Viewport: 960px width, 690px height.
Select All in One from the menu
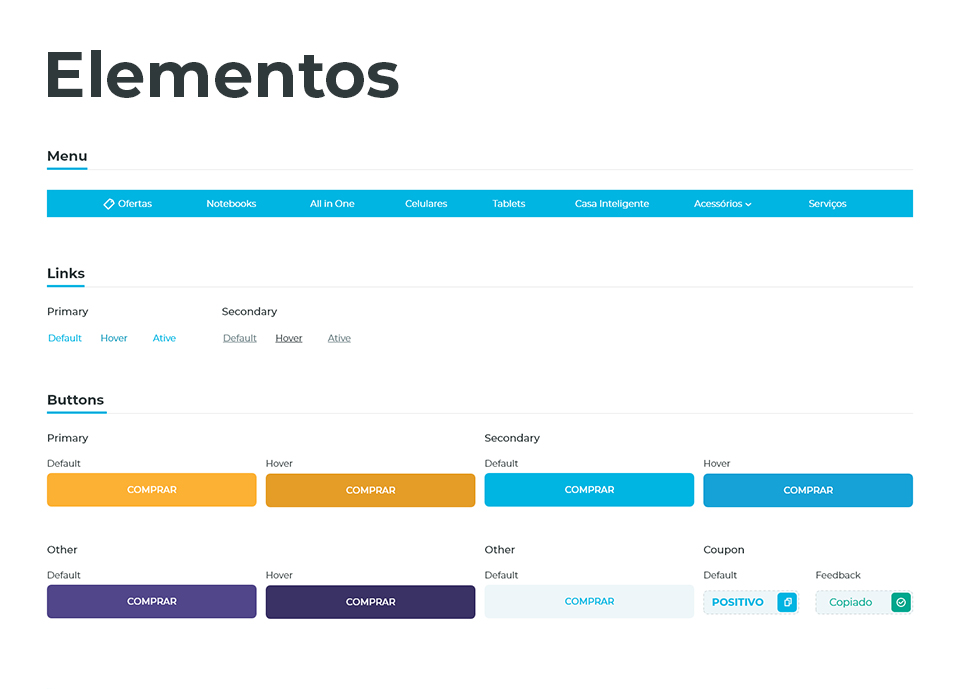point(332,204)
